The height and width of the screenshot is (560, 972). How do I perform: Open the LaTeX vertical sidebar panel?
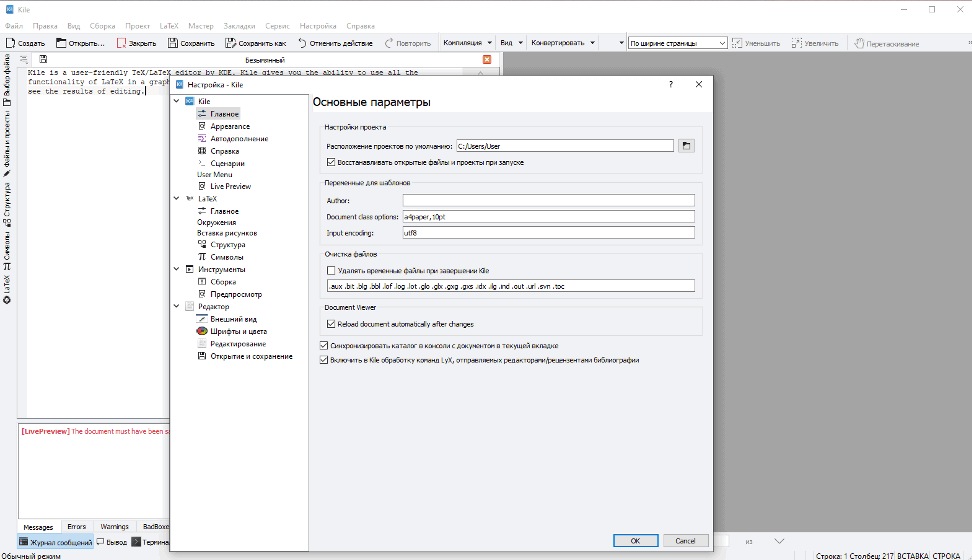(x=7, y=290)
